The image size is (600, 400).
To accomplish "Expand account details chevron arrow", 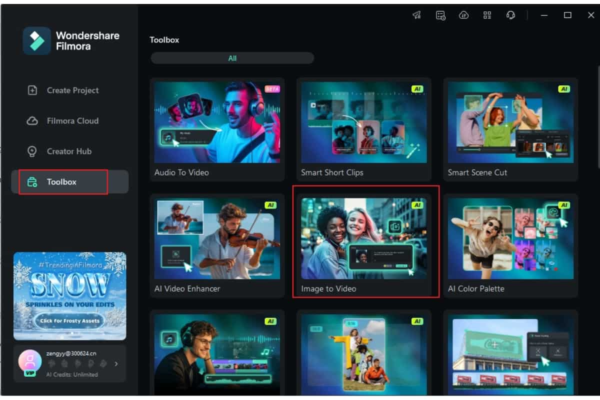I will [117, 363].
